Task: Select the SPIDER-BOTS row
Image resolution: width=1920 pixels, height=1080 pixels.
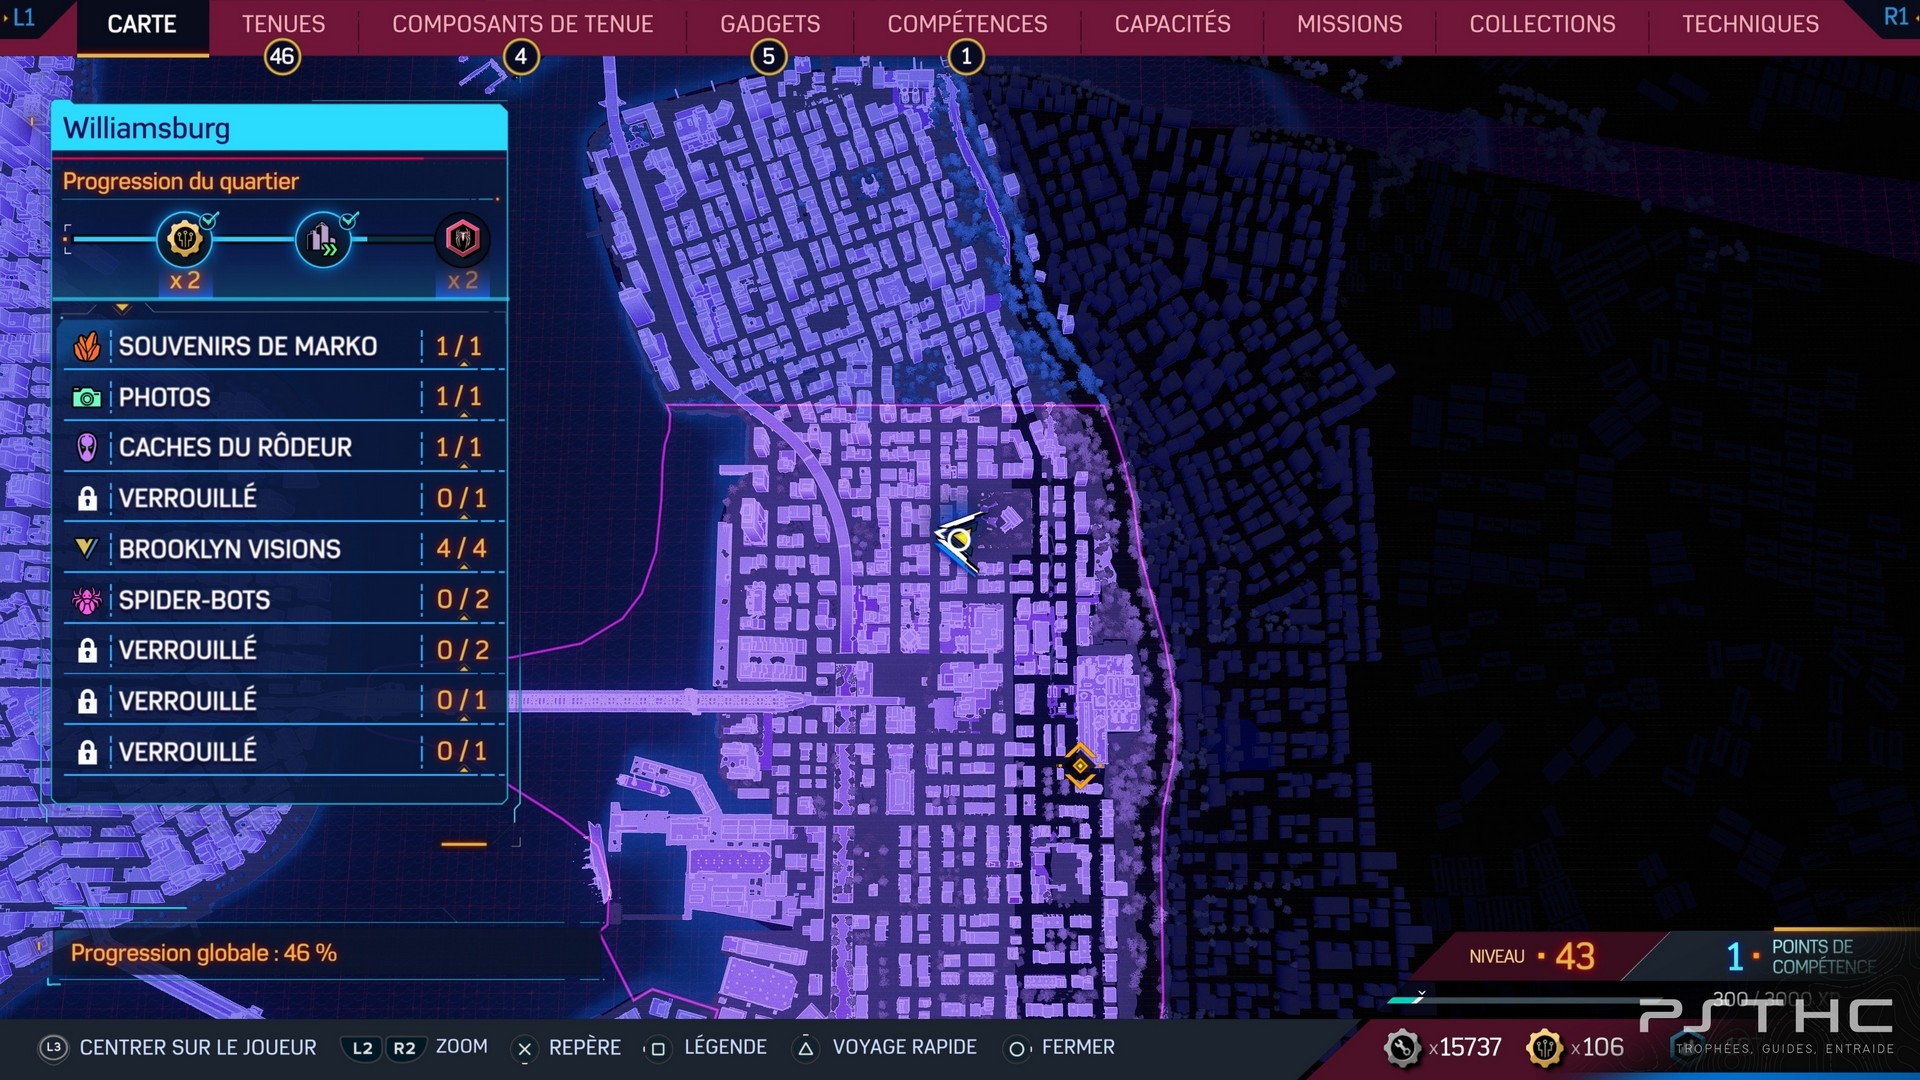Action: pos(284,600)
